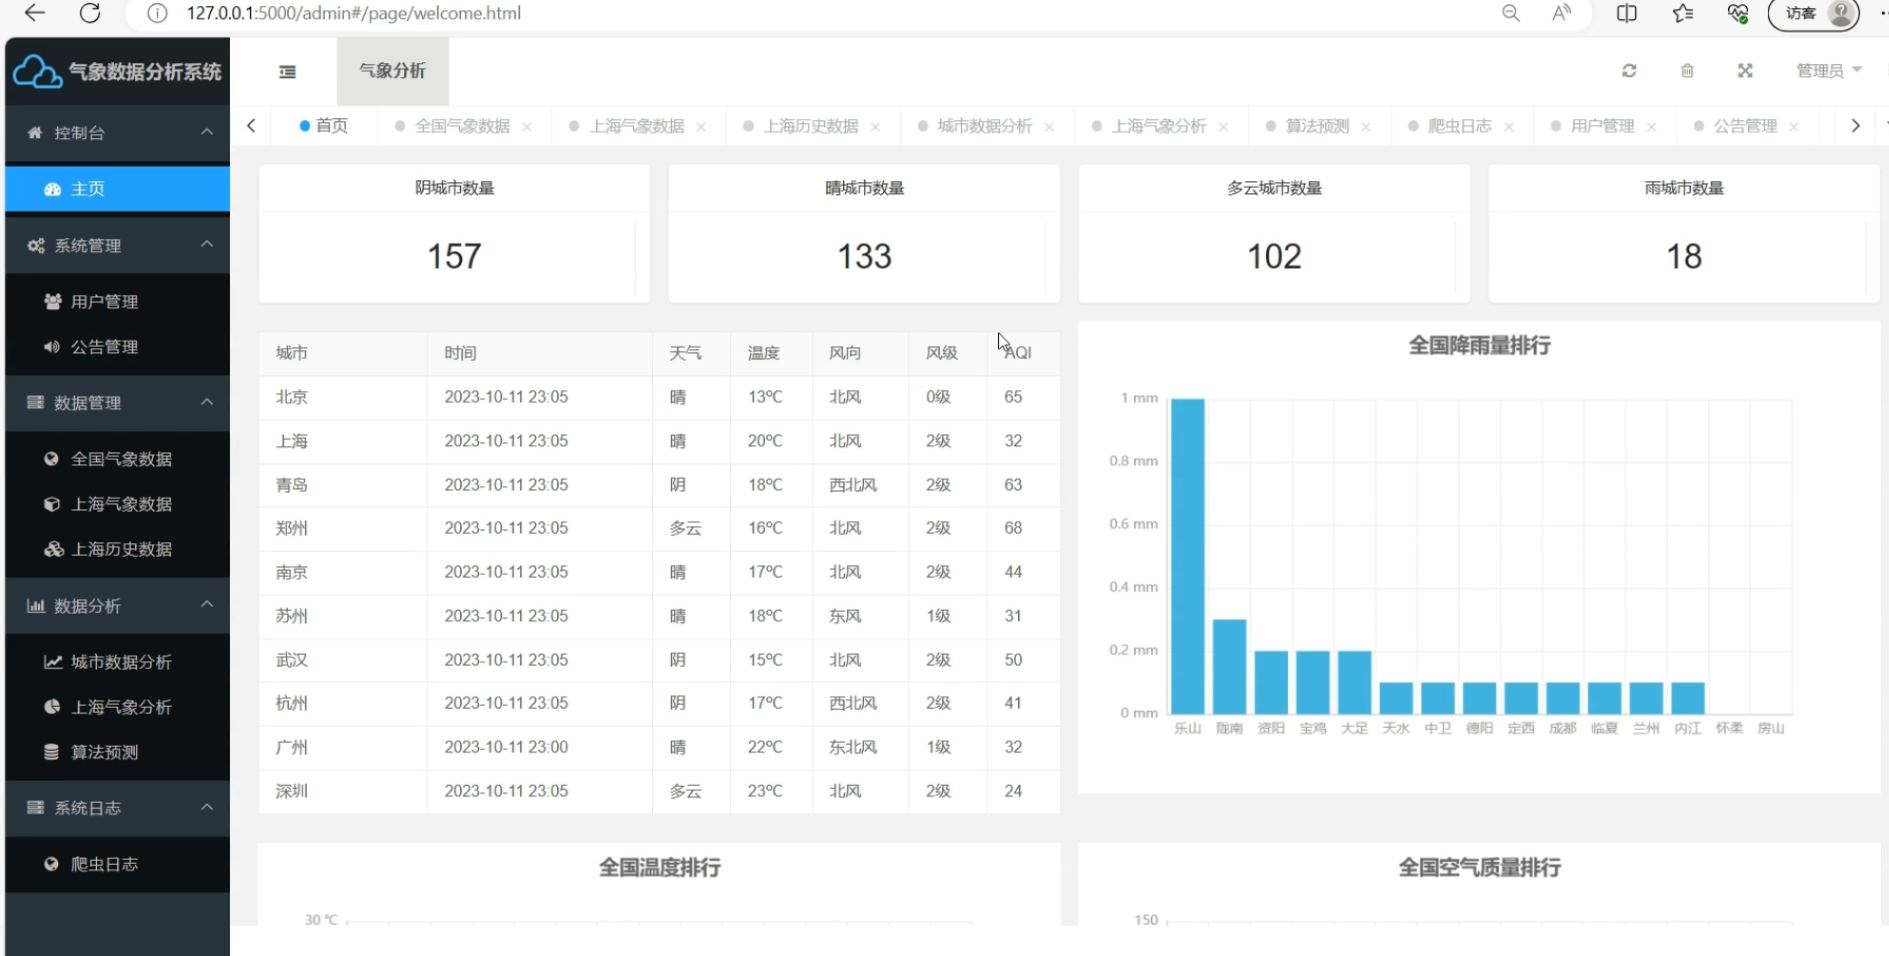Click the 雨城市数量 card value 18
Screen dimensions: 1889x956
click(1684, 257)
